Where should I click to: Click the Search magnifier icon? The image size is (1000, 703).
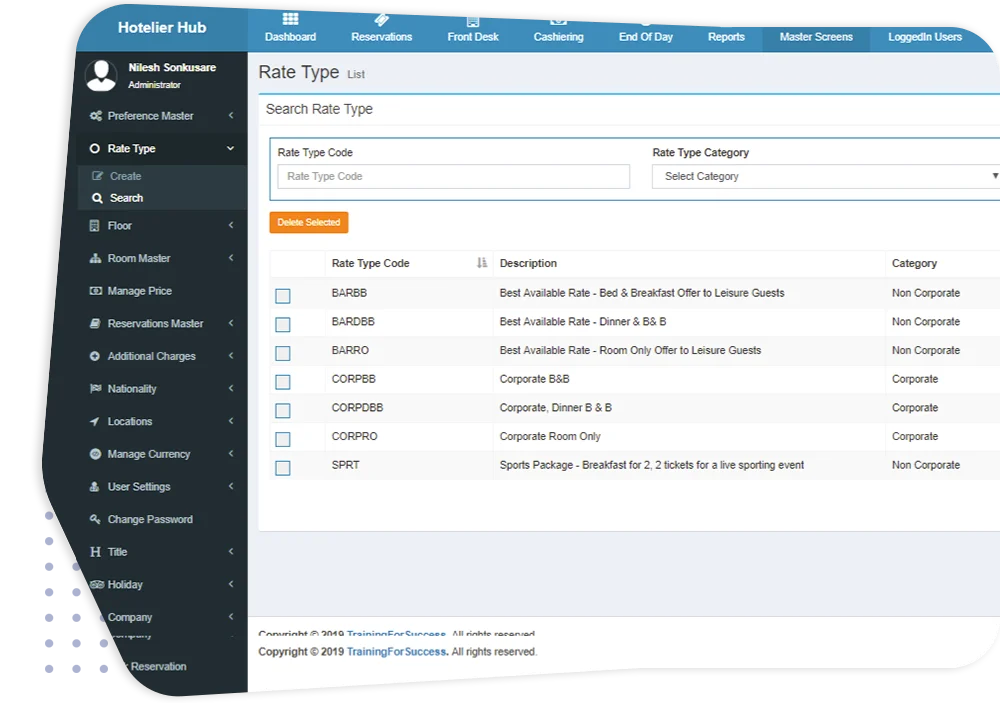pyautogui.click(x=97, y=198)
